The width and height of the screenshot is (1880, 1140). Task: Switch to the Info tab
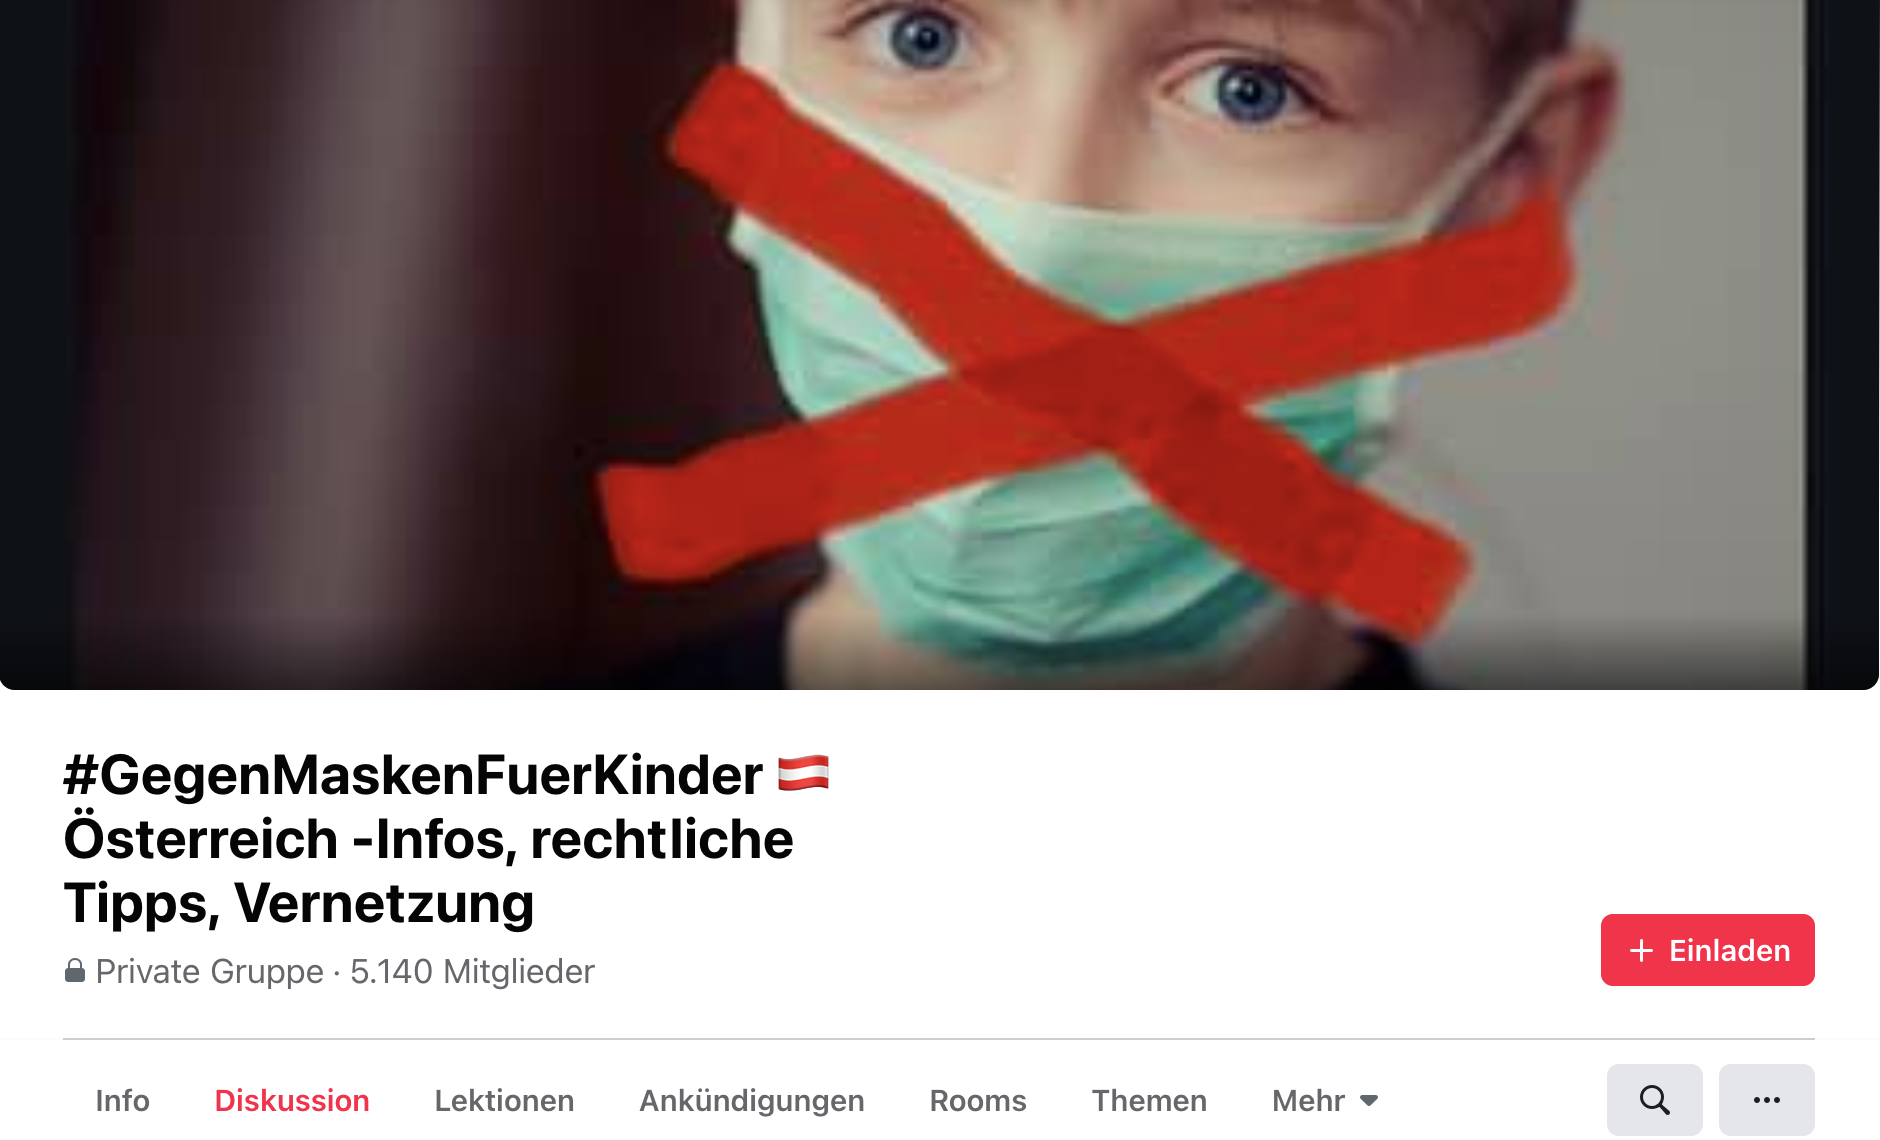[122, 1100]
